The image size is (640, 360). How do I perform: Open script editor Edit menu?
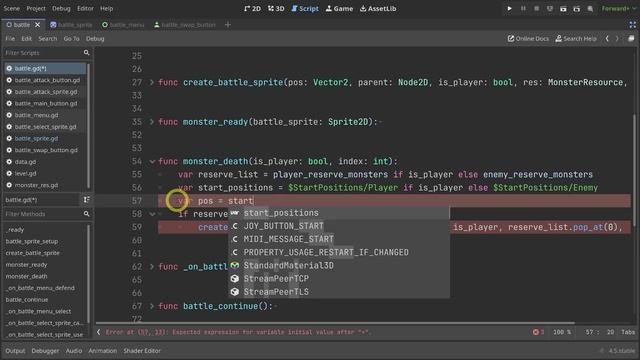[27, 39]
